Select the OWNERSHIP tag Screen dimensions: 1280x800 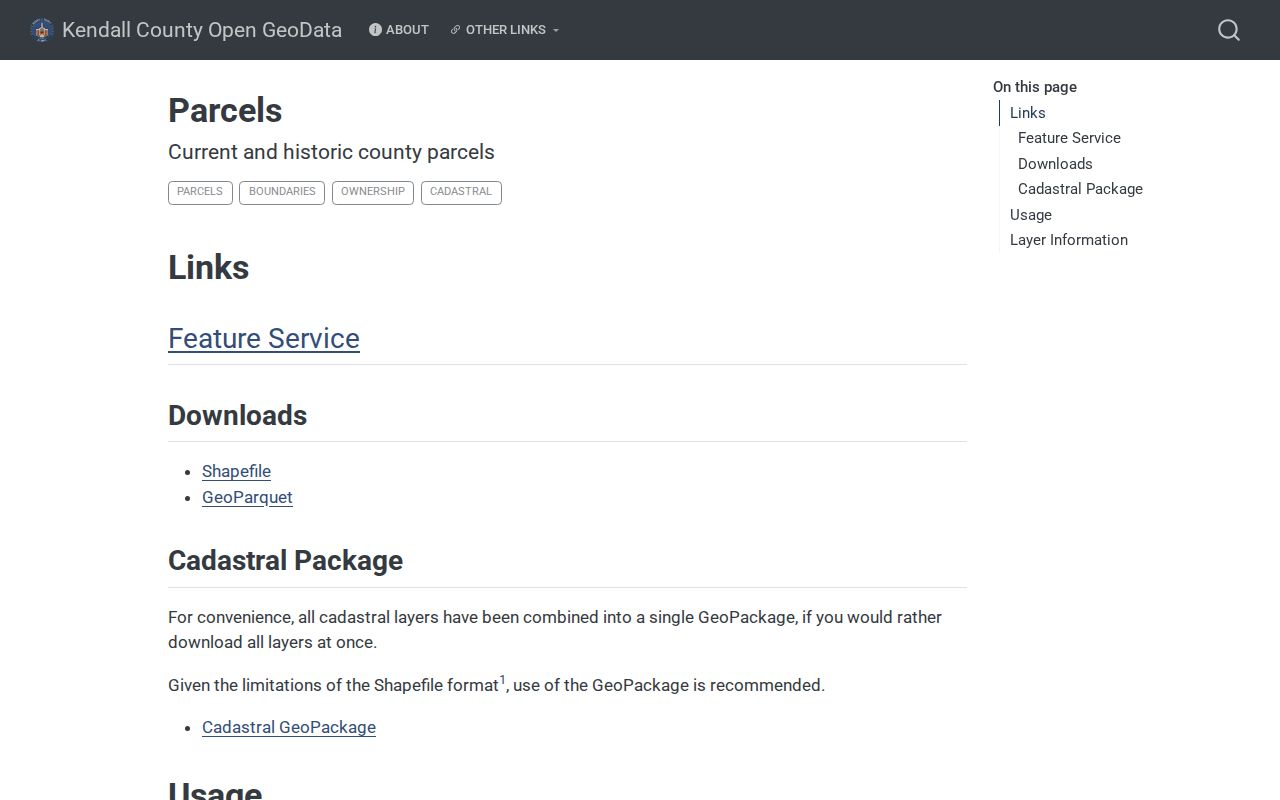click(x=373, y=192)
